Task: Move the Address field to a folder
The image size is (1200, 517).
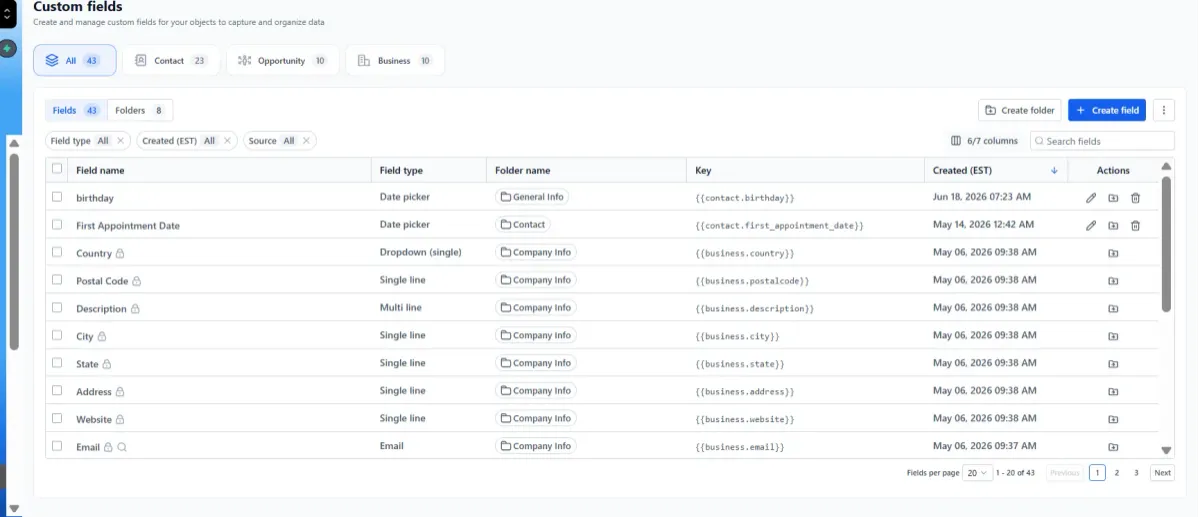Action: [x=1113, y=391]
